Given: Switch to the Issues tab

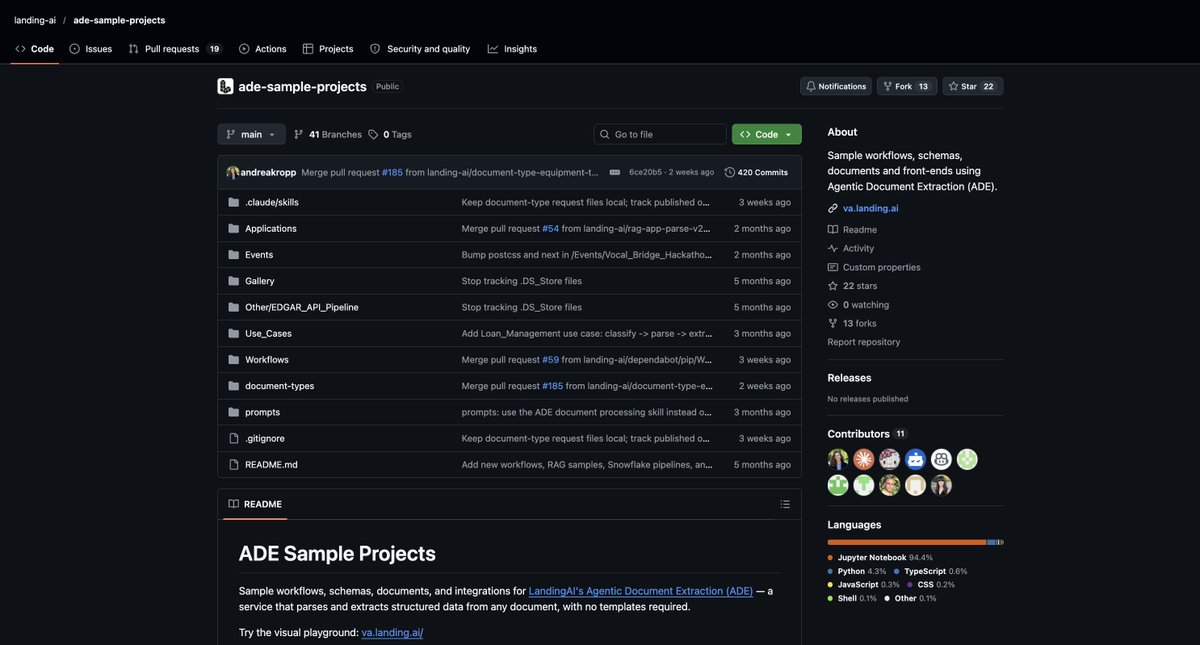Looking at the screenshot, I should [x=91, y=49].
